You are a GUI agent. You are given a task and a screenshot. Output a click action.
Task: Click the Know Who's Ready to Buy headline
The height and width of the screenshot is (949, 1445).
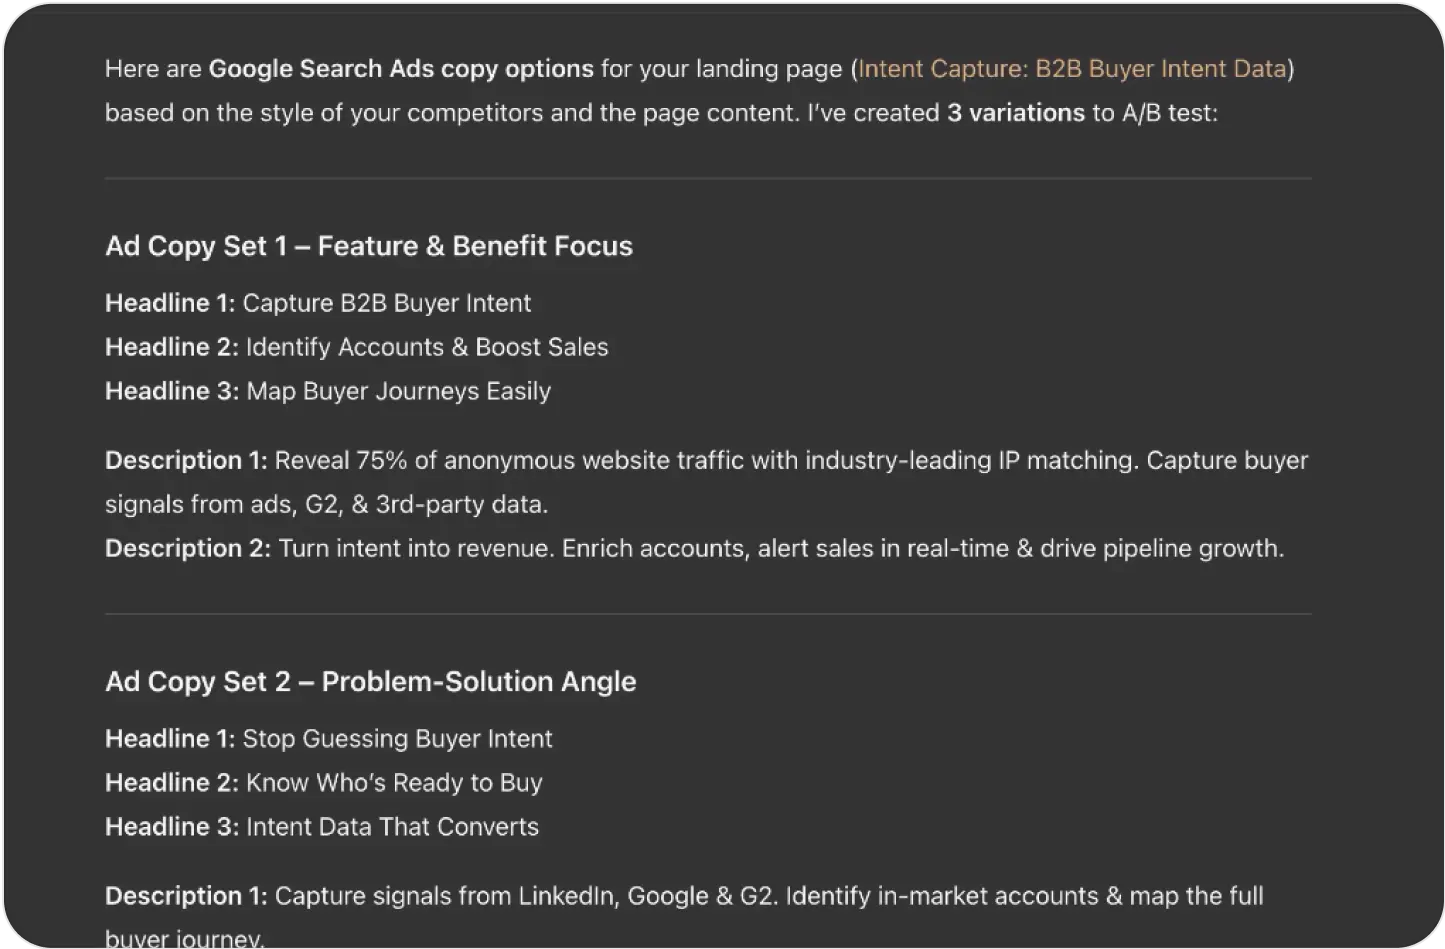[x=394, y=782]
